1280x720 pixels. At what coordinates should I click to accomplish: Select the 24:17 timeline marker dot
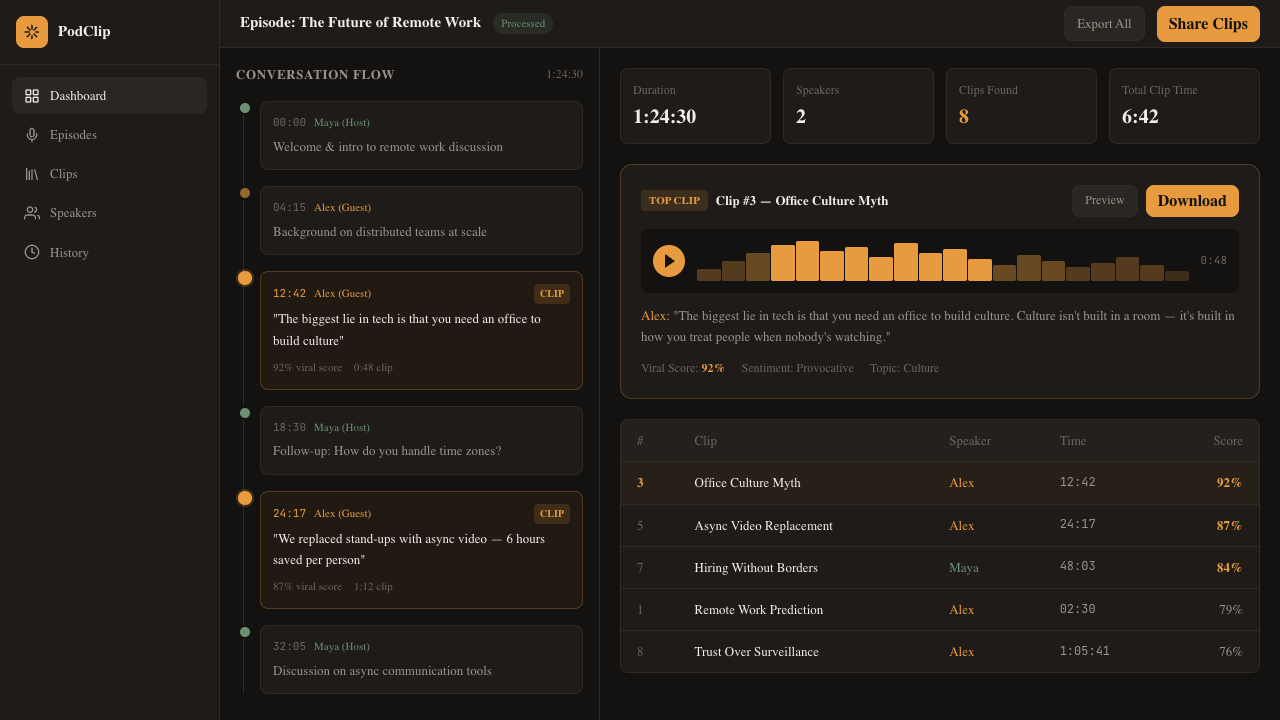click(x=245, y=498)
